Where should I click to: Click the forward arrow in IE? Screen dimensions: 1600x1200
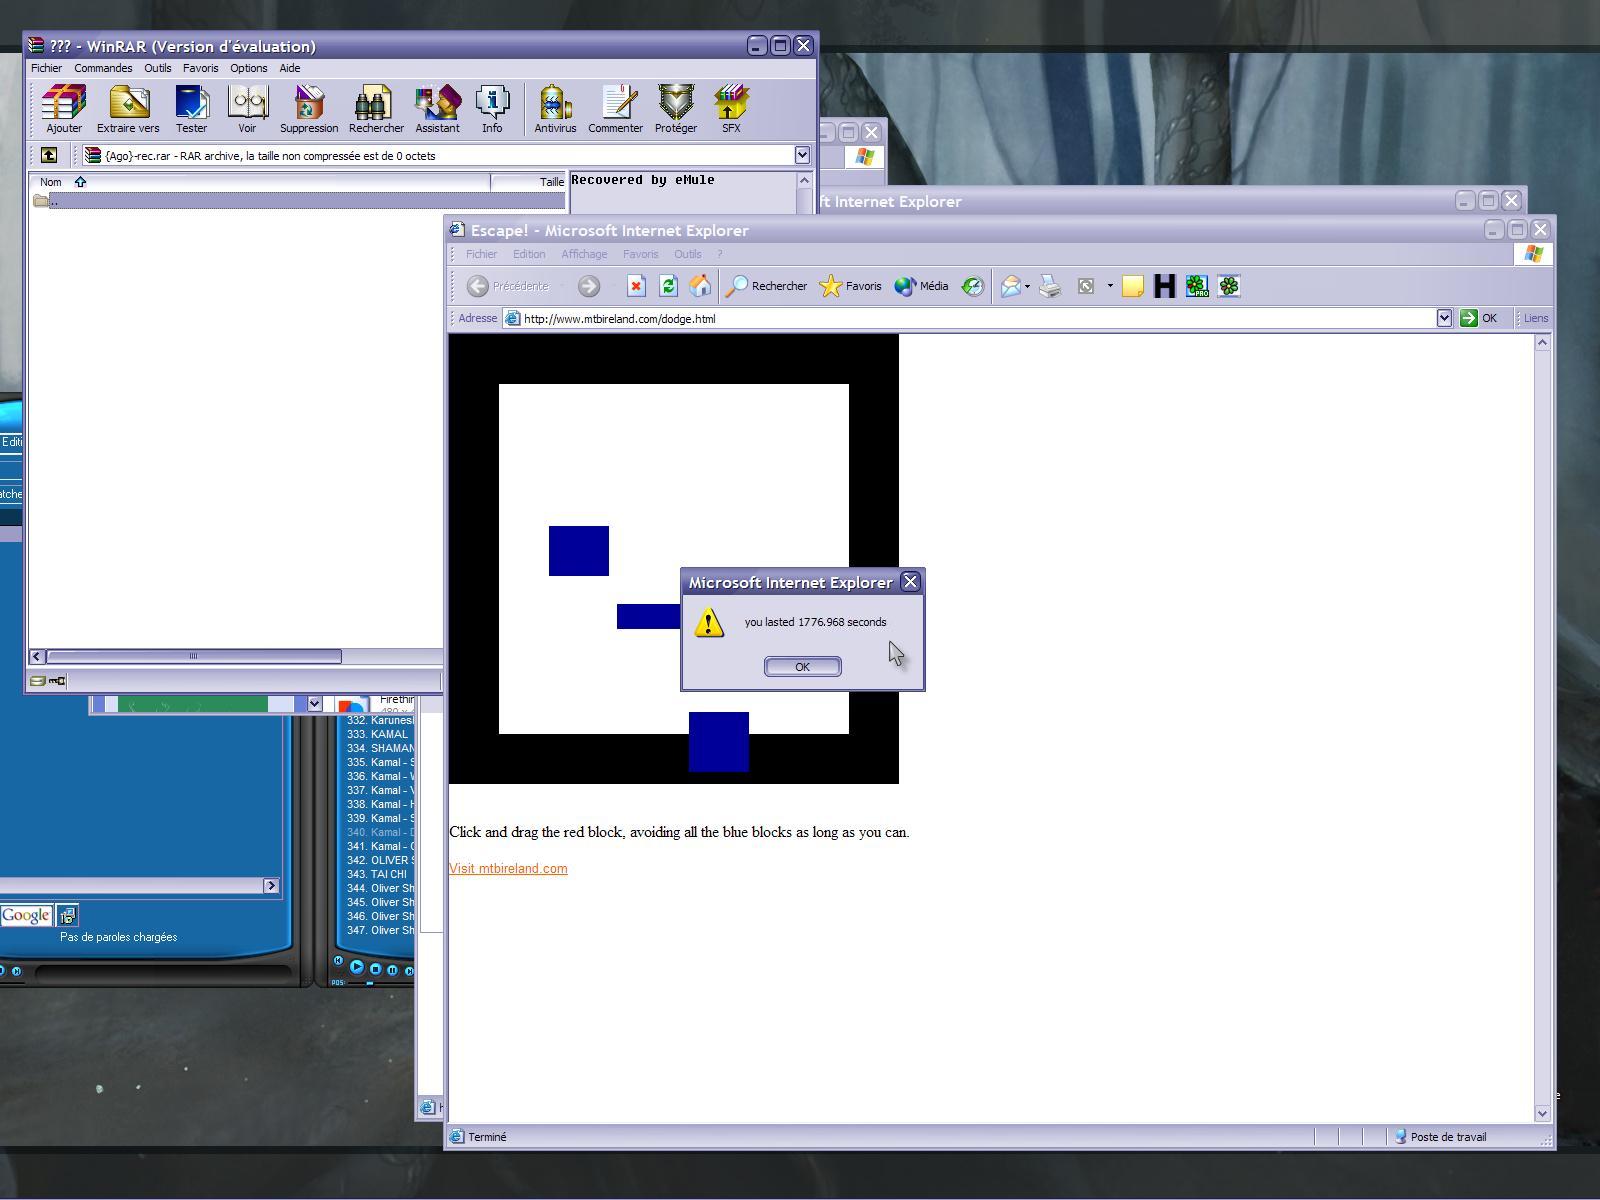point(589,286)
